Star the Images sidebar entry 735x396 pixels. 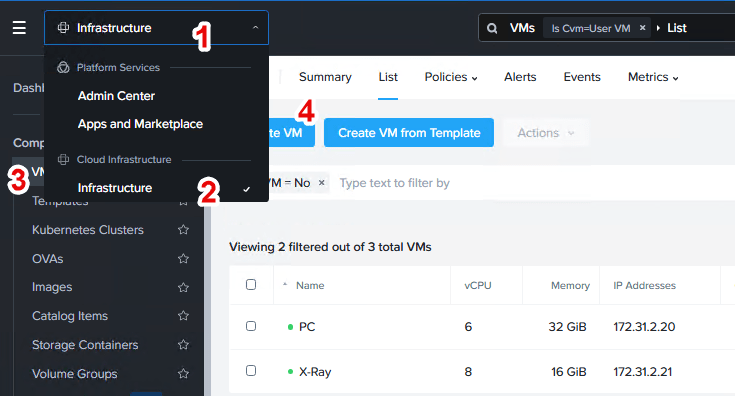coord(183,287)
